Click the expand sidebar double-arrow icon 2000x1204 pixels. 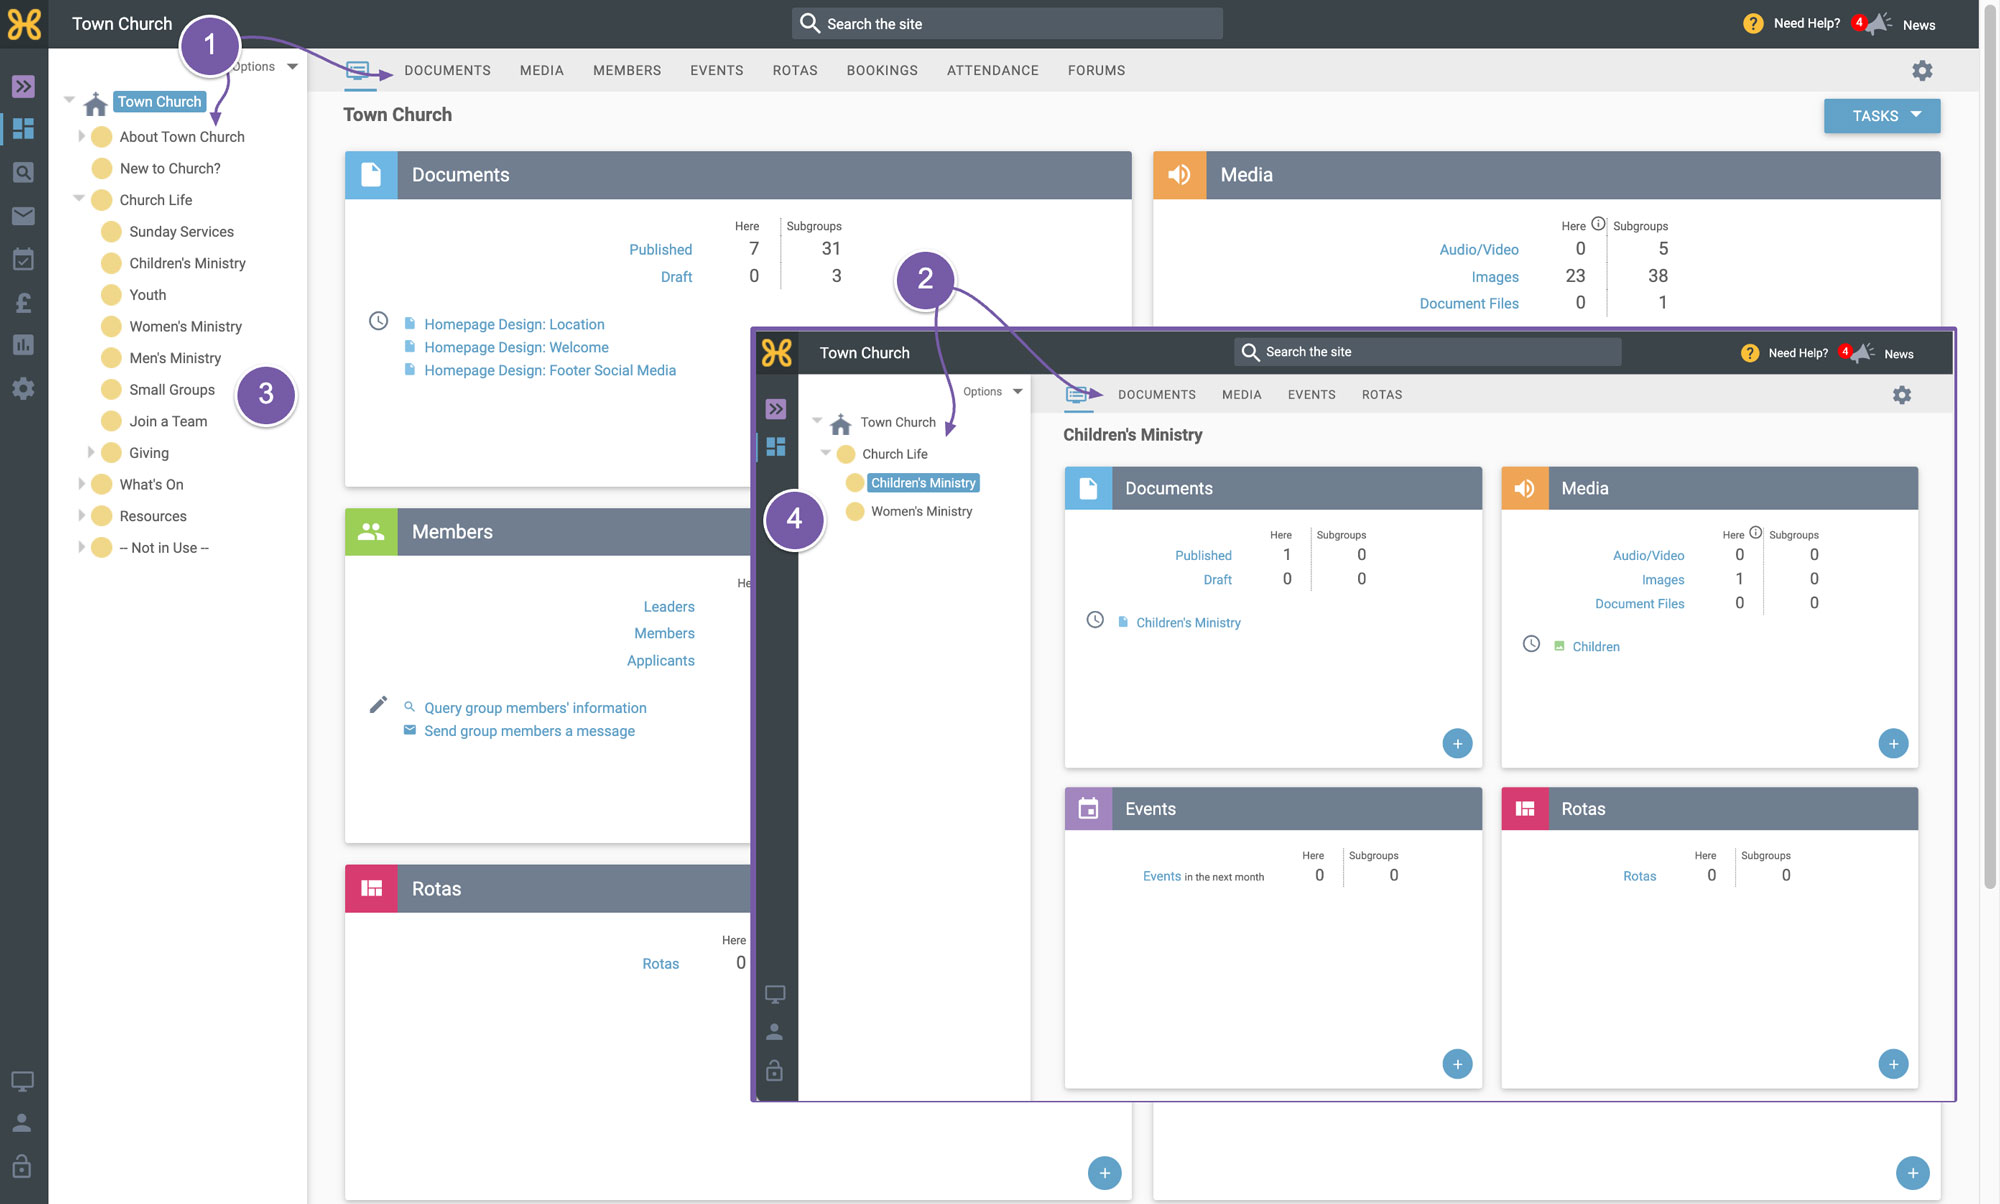(x=23, y=86)
